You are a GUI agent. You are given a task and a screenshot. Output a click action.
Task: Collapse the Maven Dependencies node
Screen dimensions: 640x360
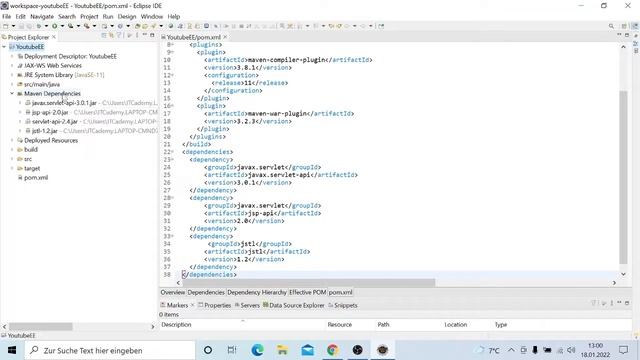point(12,93)
